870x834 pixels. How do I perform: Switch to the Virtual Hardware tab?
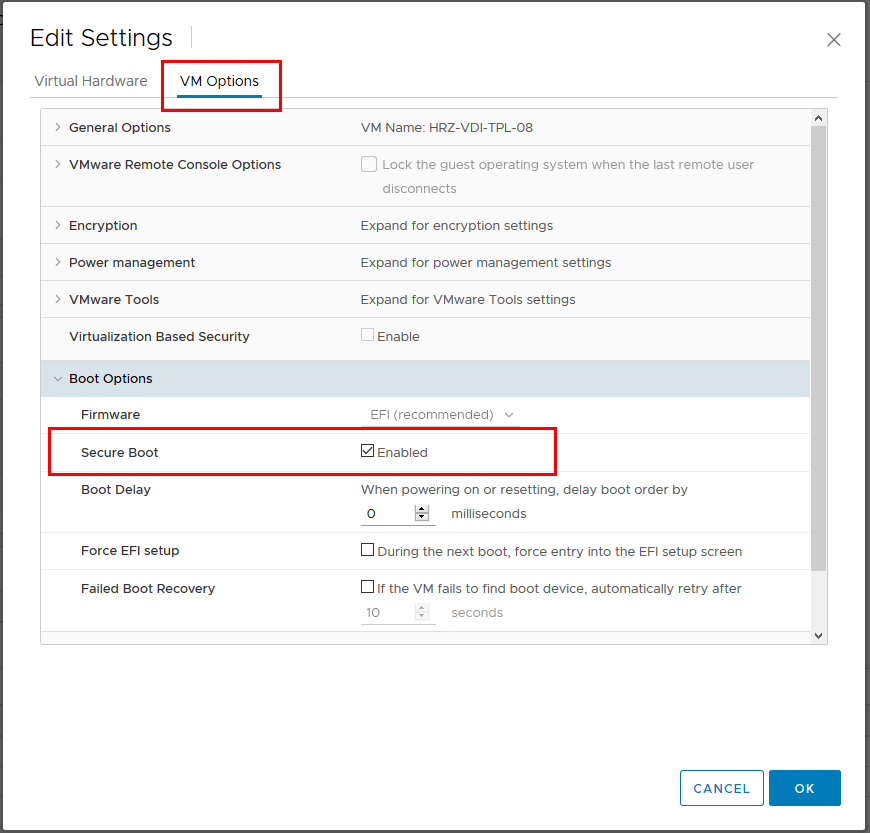click(x=91, y=81)
